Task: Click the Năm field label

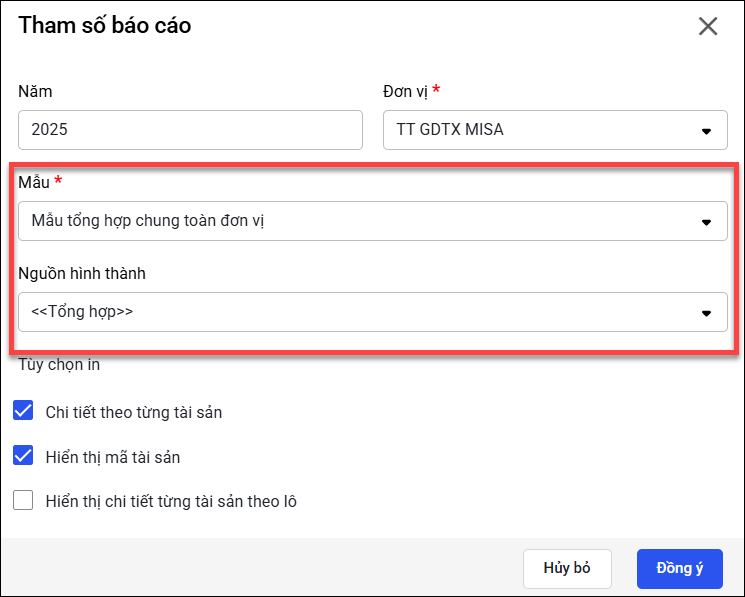Action: coord(35,91)
